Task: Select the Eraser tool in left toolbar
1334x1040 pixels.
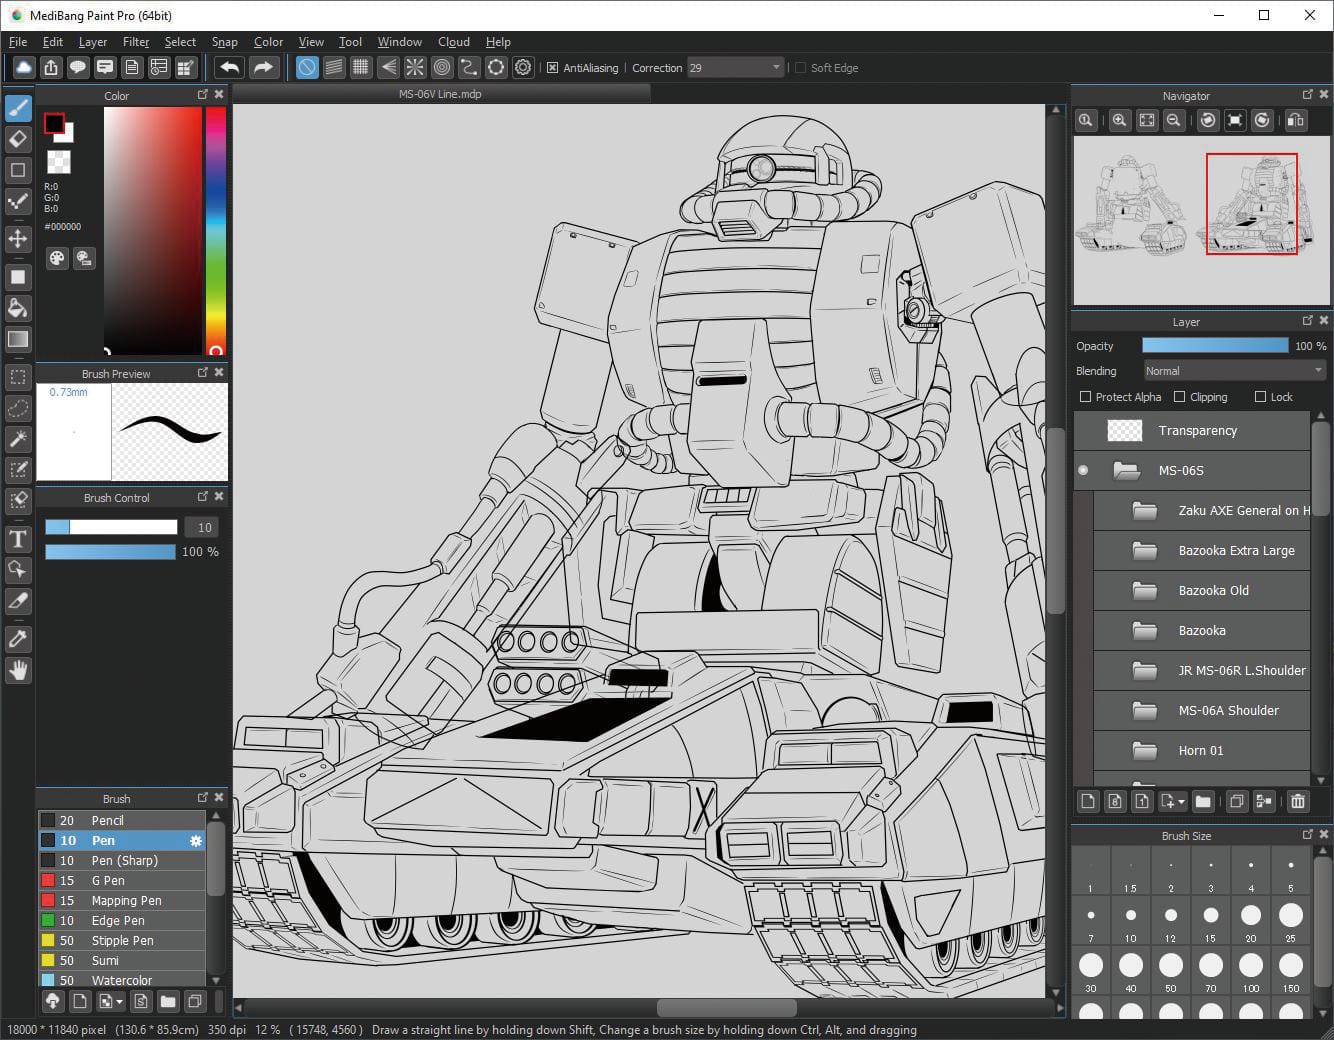Action: pos(18,139)
